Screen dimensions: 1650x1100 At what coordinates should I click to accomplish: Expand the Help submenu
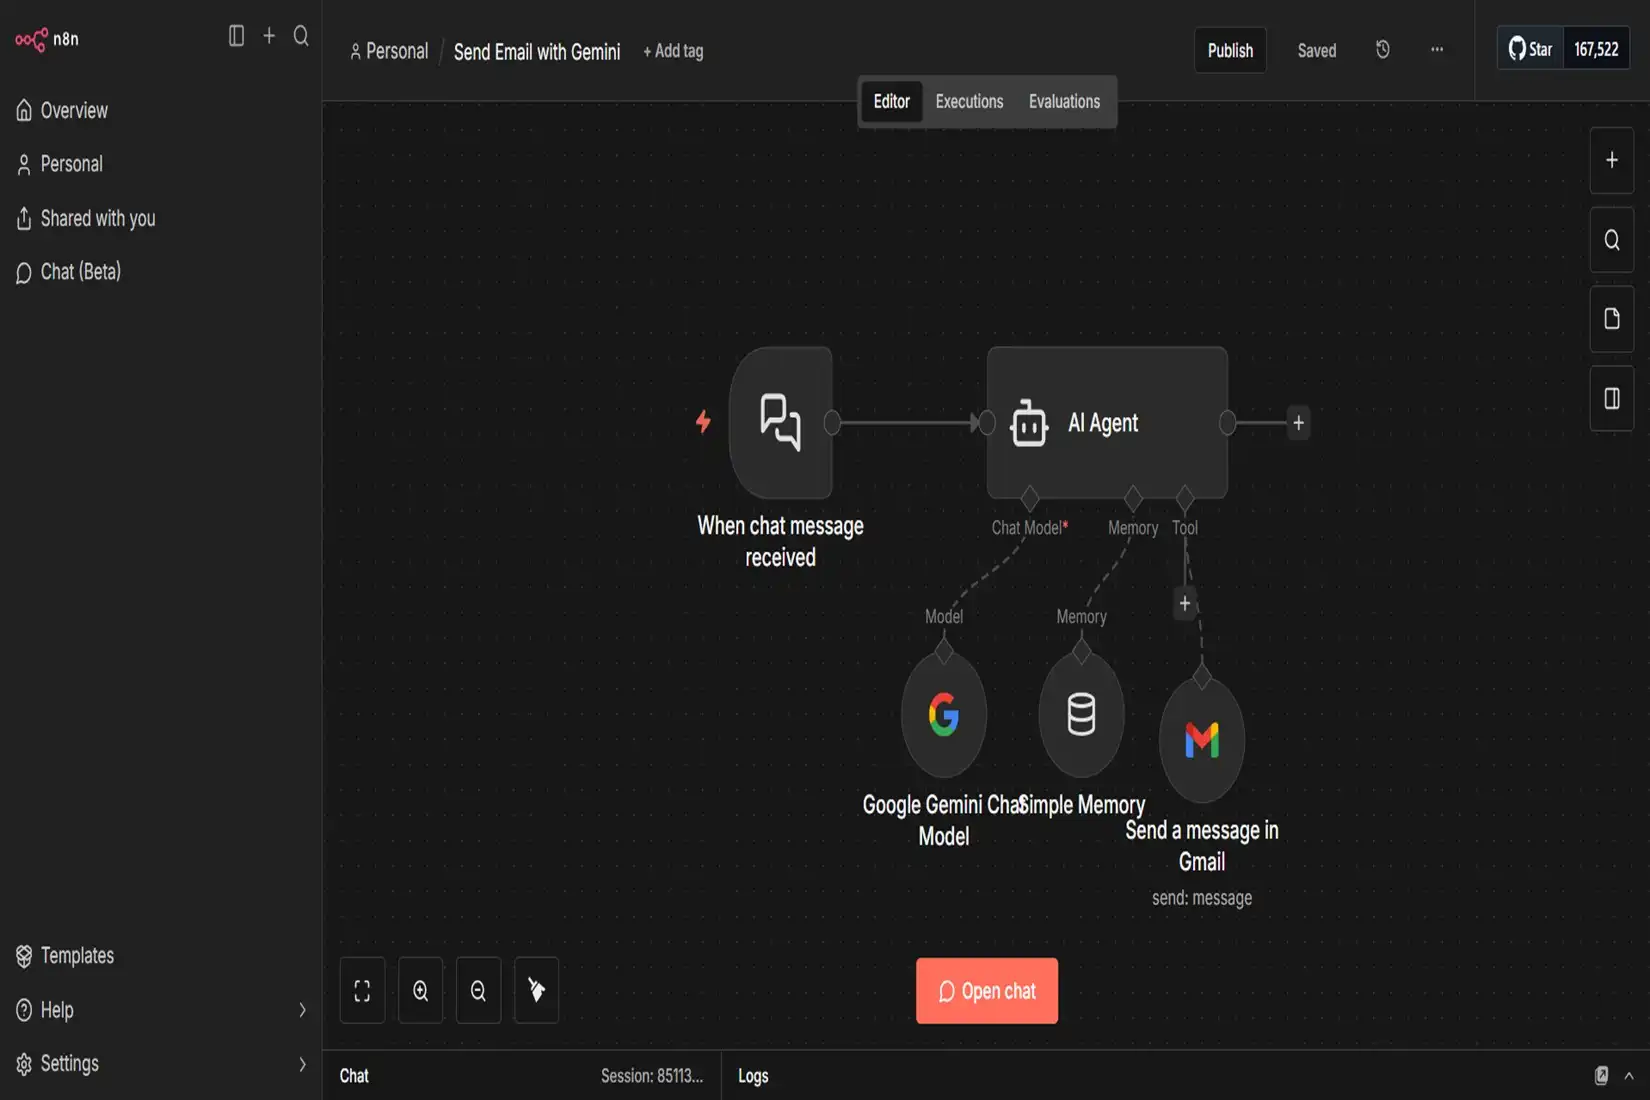tap(301, 1010)
